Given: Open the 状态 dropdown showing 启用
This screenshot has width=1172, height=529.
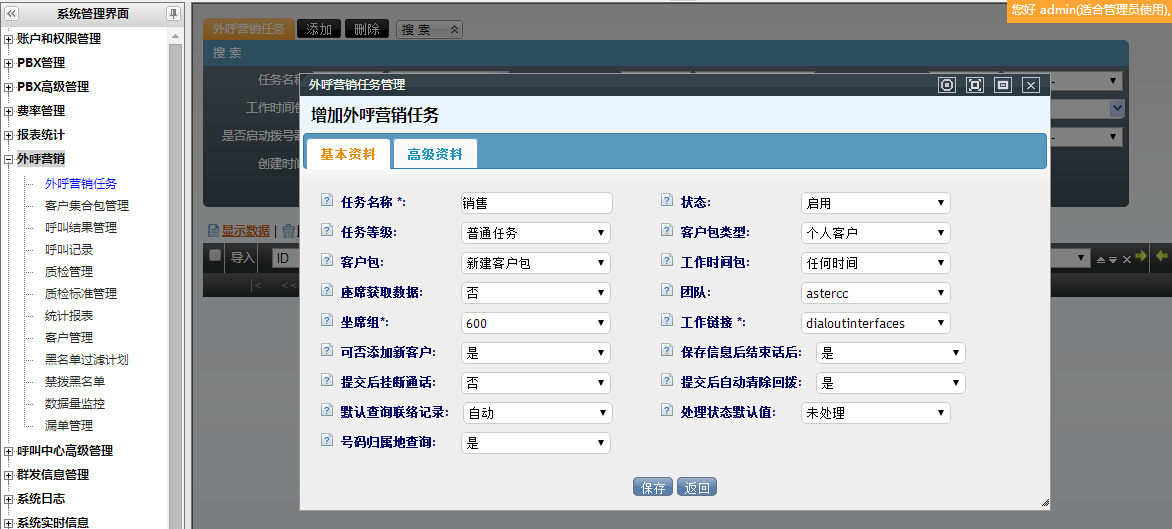Looking at the screenshot, I should coord(875,203).
